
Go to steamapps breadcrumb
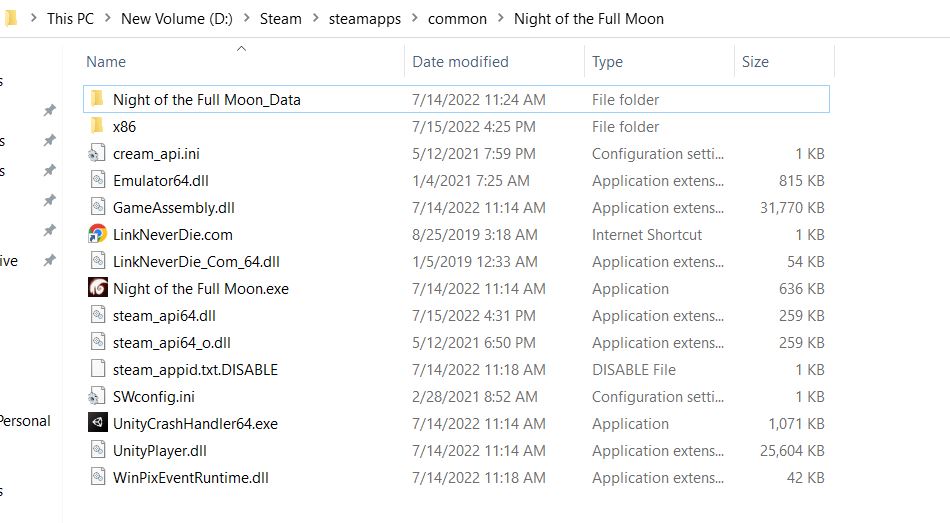click(x=365, y=19)
